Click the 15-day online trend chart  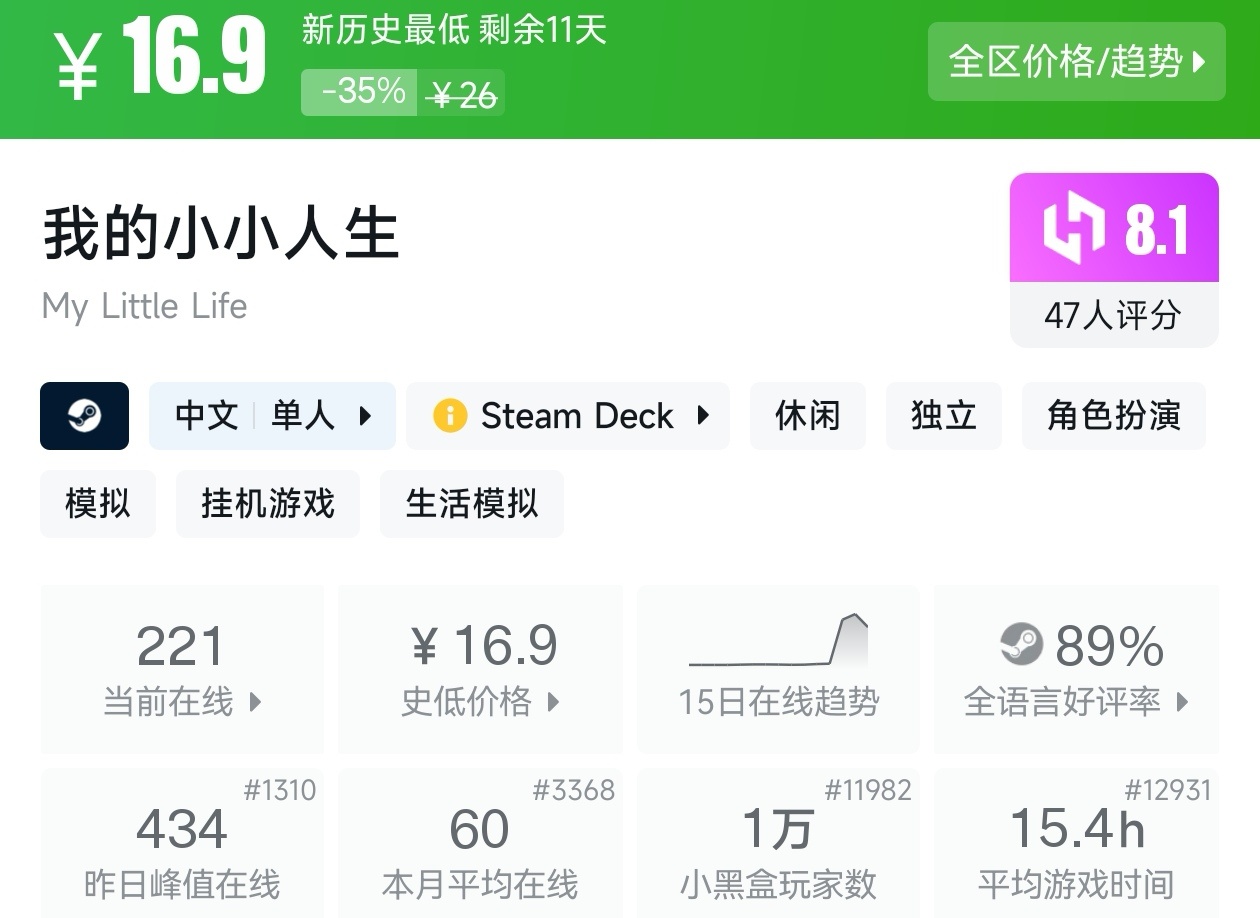779,640
